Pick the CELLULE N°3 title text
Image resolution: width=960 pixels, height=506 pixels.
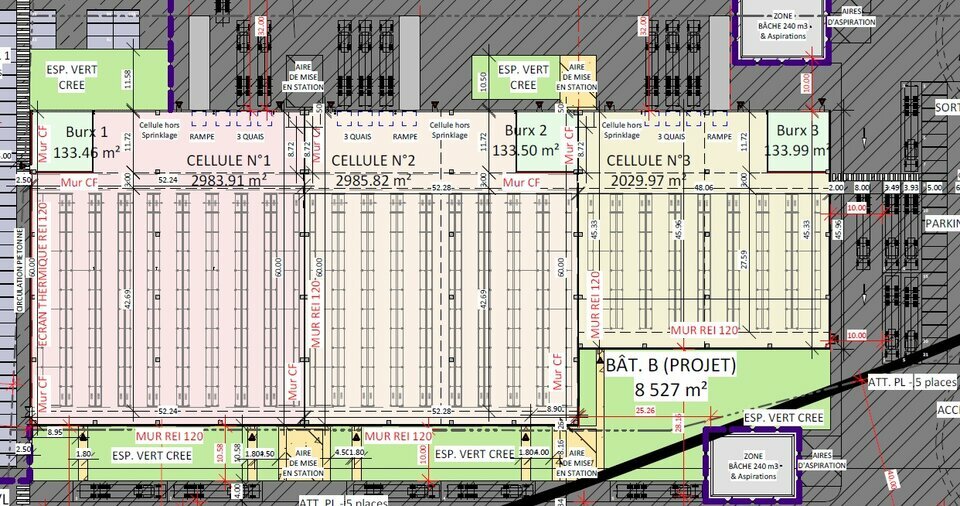coord(649,160)
